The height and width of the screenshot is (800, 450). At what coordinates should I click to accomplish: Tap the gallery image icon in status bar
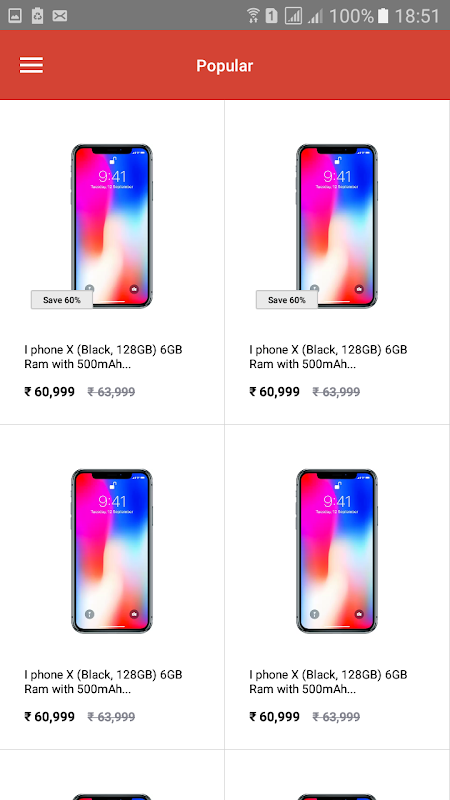(x=15, y=16)
